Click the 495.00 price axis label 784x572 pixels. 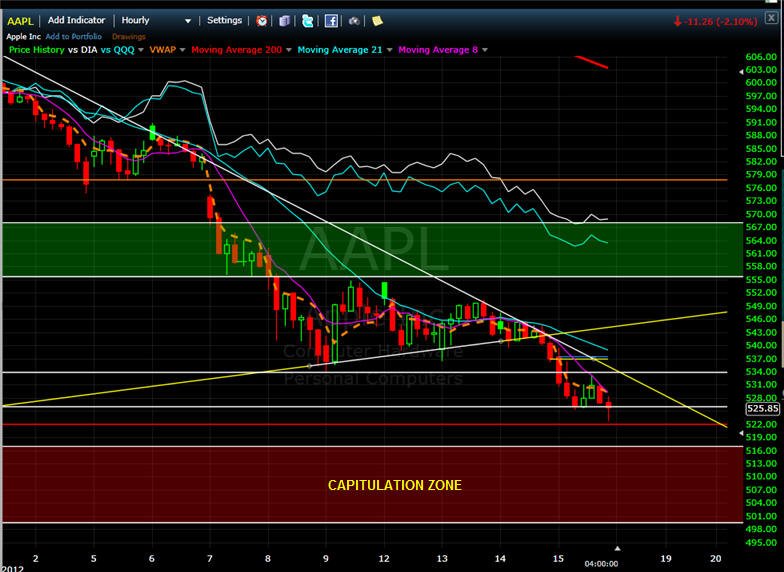(762, 542)
